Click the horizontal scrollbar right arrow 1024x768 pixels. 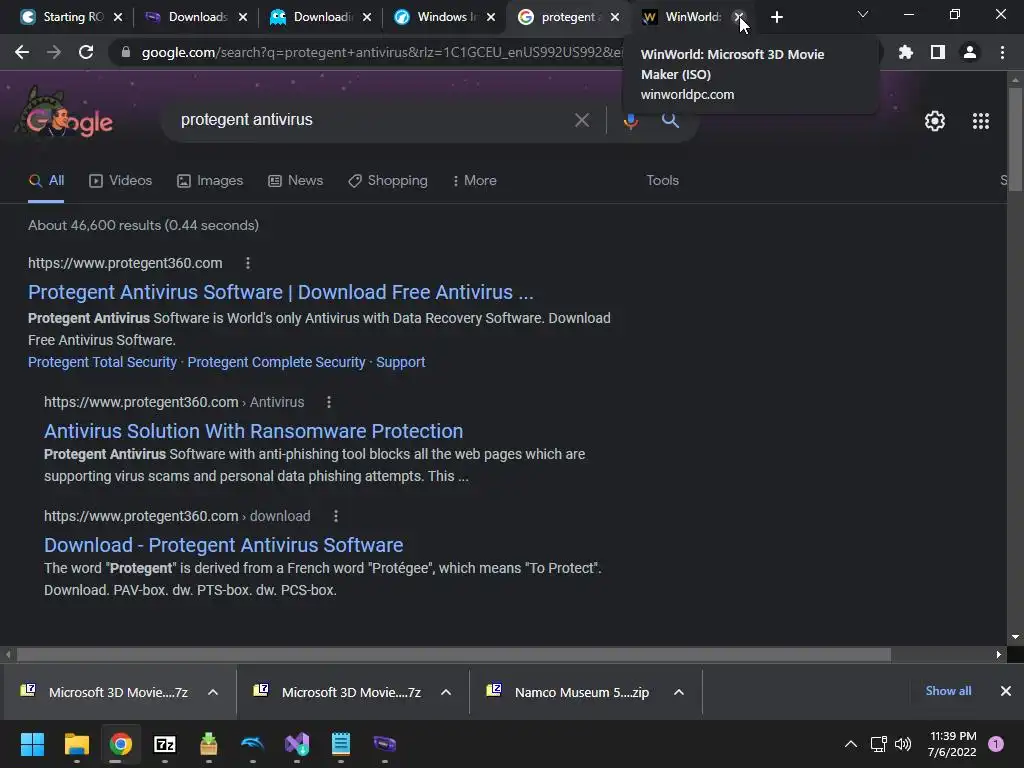point(999,654)
